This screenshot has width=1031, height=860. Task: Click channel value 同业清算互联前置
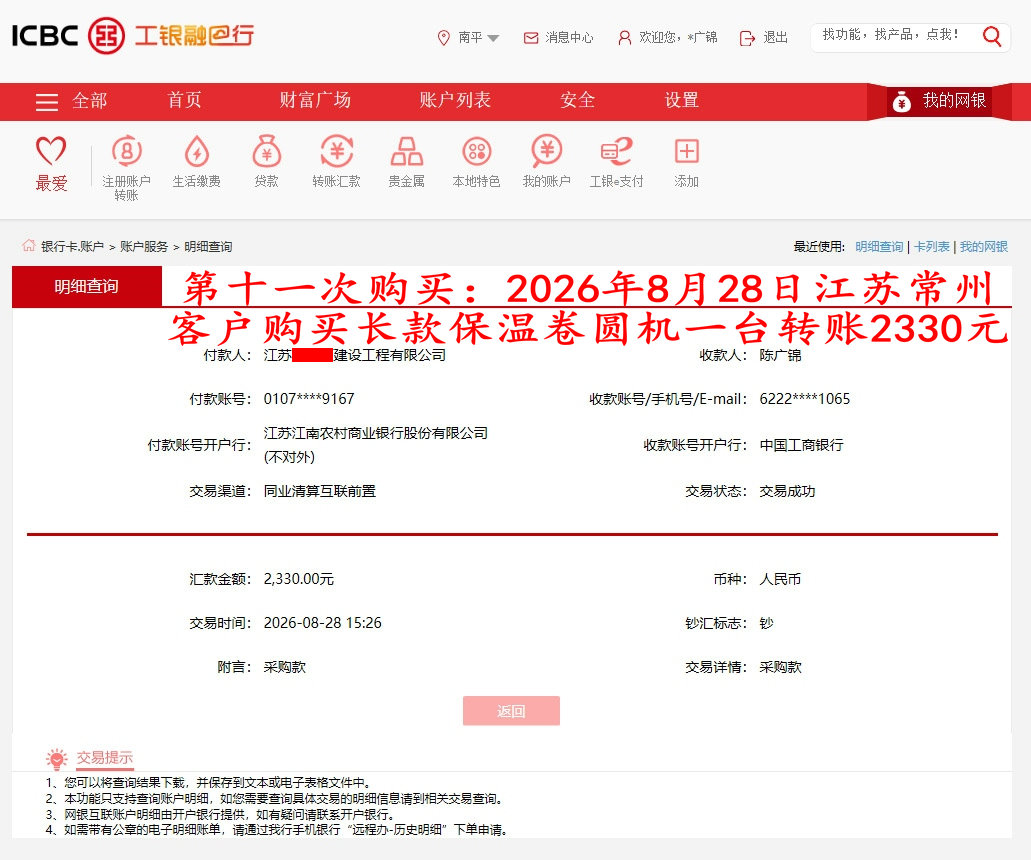click(x=320, y=491)
